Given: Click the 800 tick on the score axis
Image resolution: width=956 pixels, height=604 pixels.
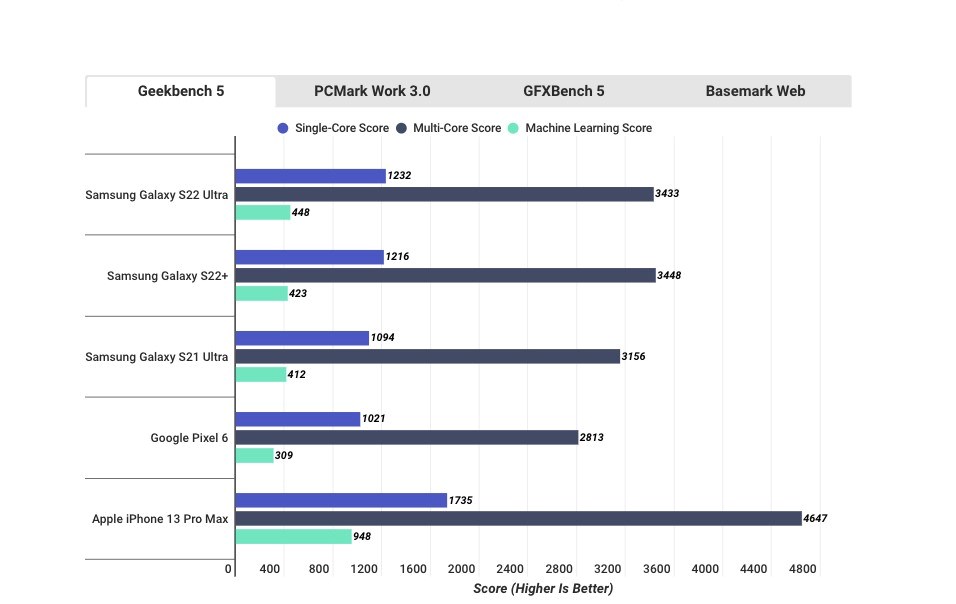Looking at the screenshot, I should pos(319,569).
